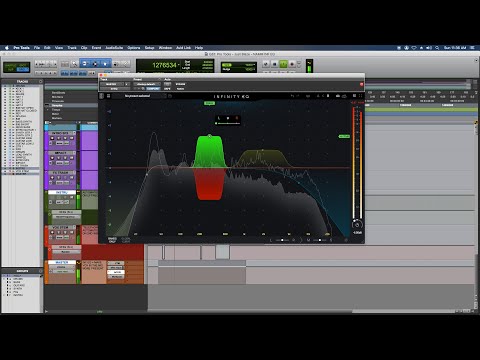Click the volume icon in the menu bar
The image size is (480, 360).
(x=429, y=48)
